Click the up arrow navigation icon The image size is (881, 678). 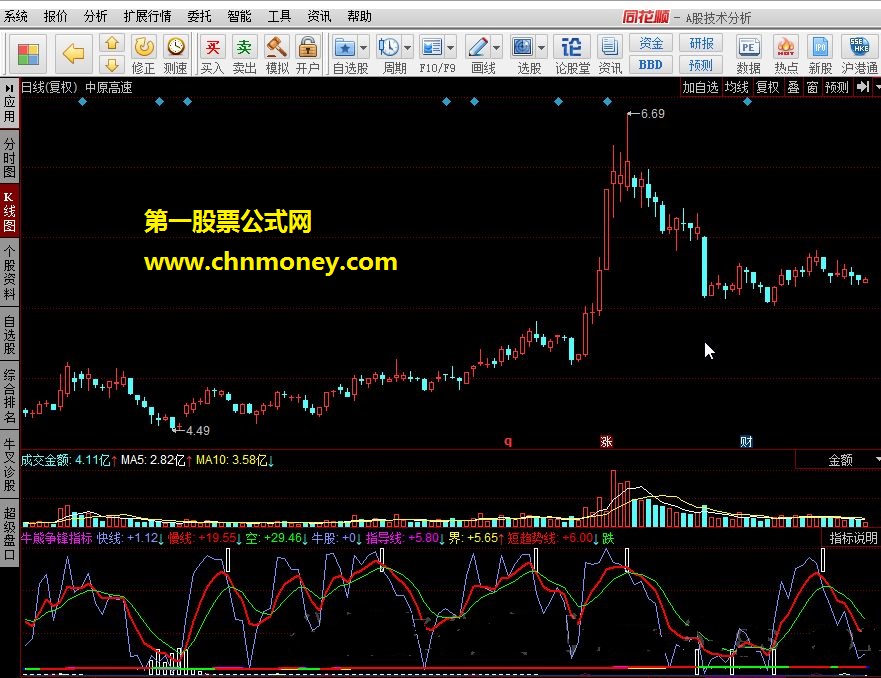(112, 43)
